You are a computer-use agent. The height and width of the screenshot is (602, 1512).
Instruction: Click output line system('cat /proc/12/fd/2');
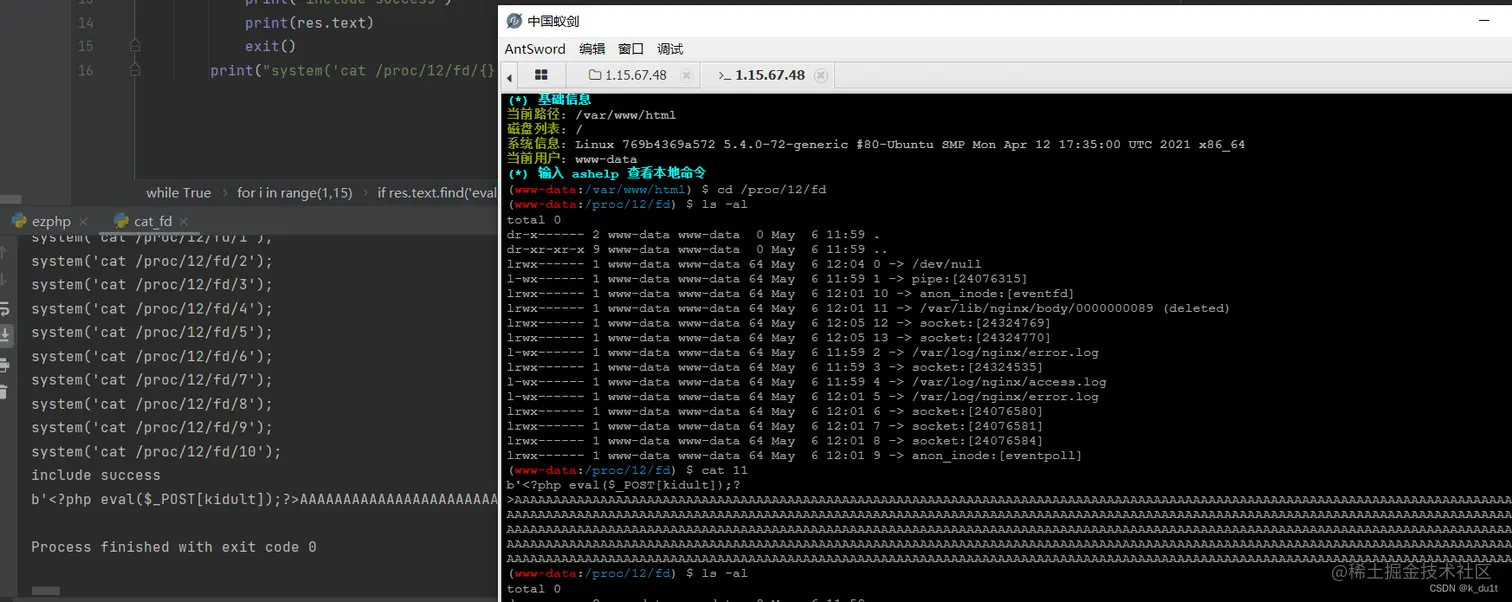pos(152,261)
